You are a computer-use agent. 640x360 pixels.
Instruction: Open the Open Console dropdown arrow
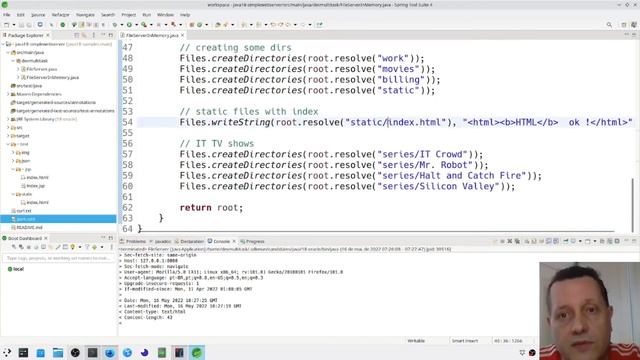[595, 241]
